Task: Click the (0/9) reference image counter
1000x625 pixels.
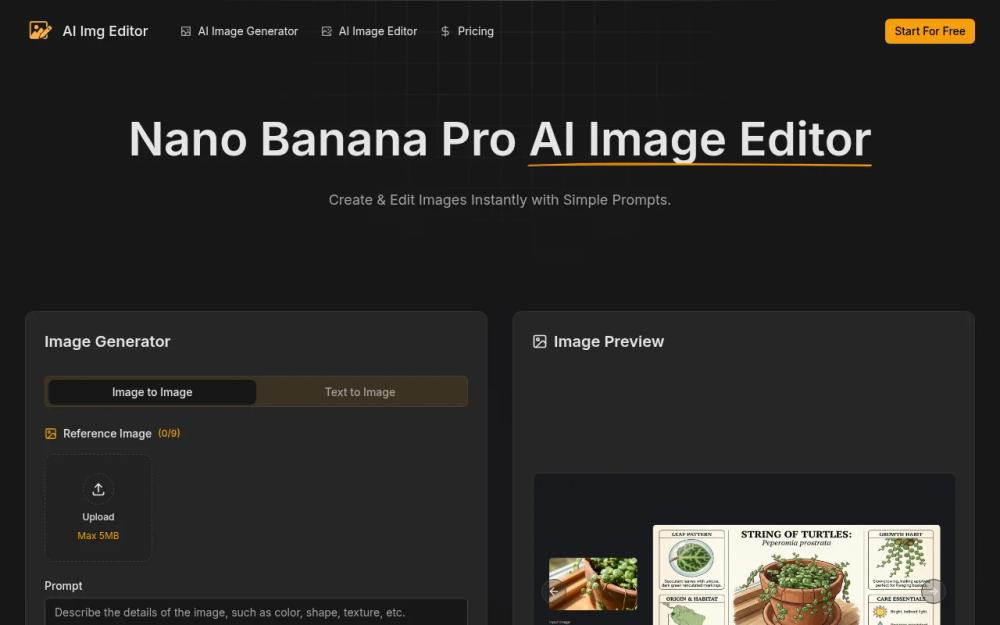Action: [x=168, y=433]
